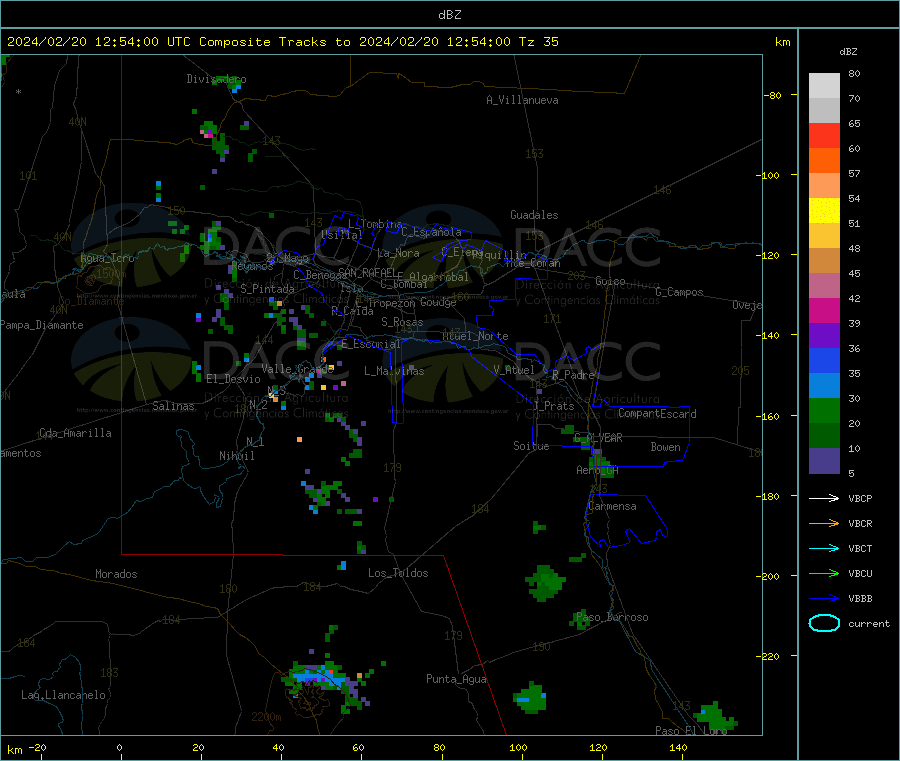Image resolution: width=900 pixels, height=761 pixels.
Task: Click the Divisadero map label
Action: (216, 79)
